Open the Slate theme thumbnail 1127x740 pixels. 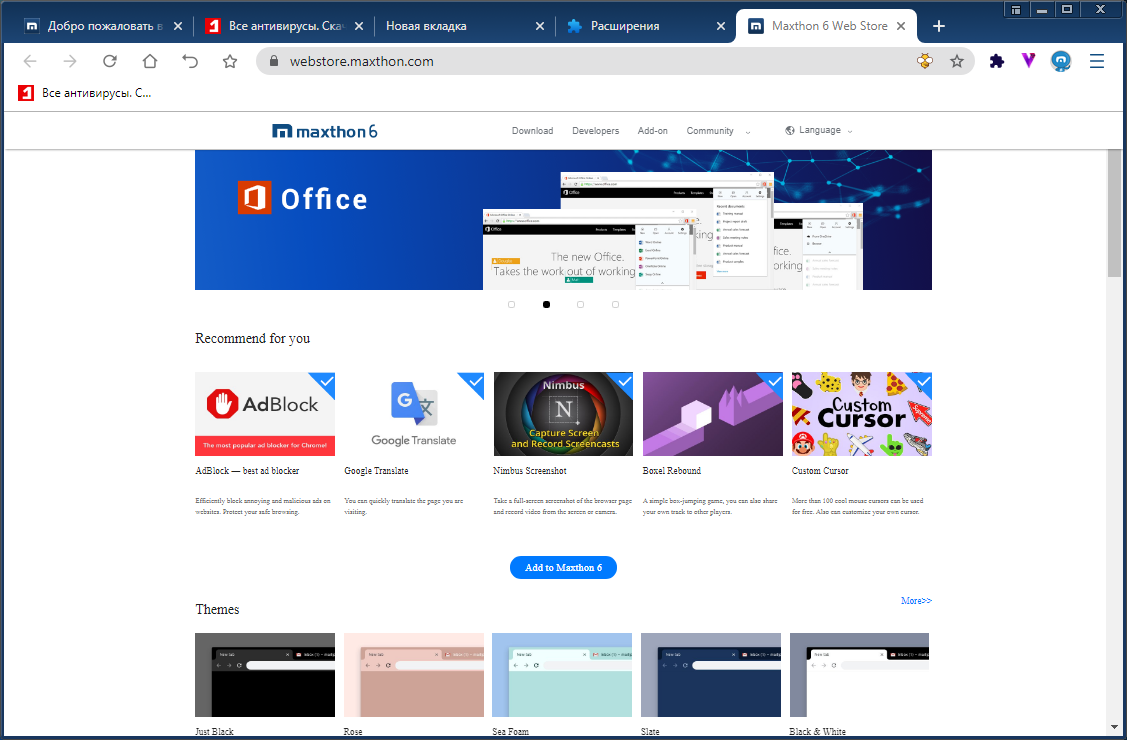point(711,675)
